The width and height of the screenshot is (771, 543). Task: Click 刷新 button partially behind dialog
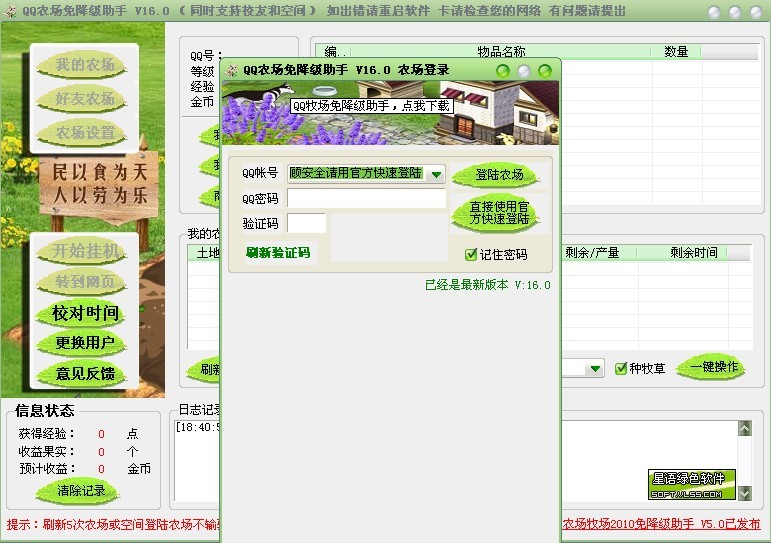click(x=204, y=369)
